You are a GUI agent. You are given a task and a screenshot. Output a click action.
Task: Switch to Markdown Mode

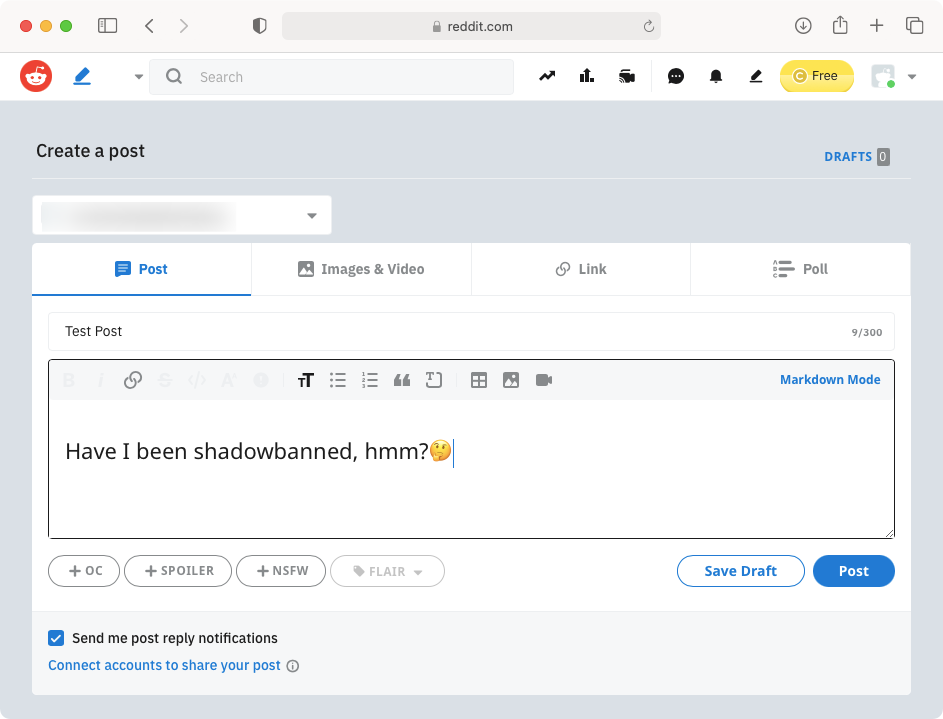point(829,380)
